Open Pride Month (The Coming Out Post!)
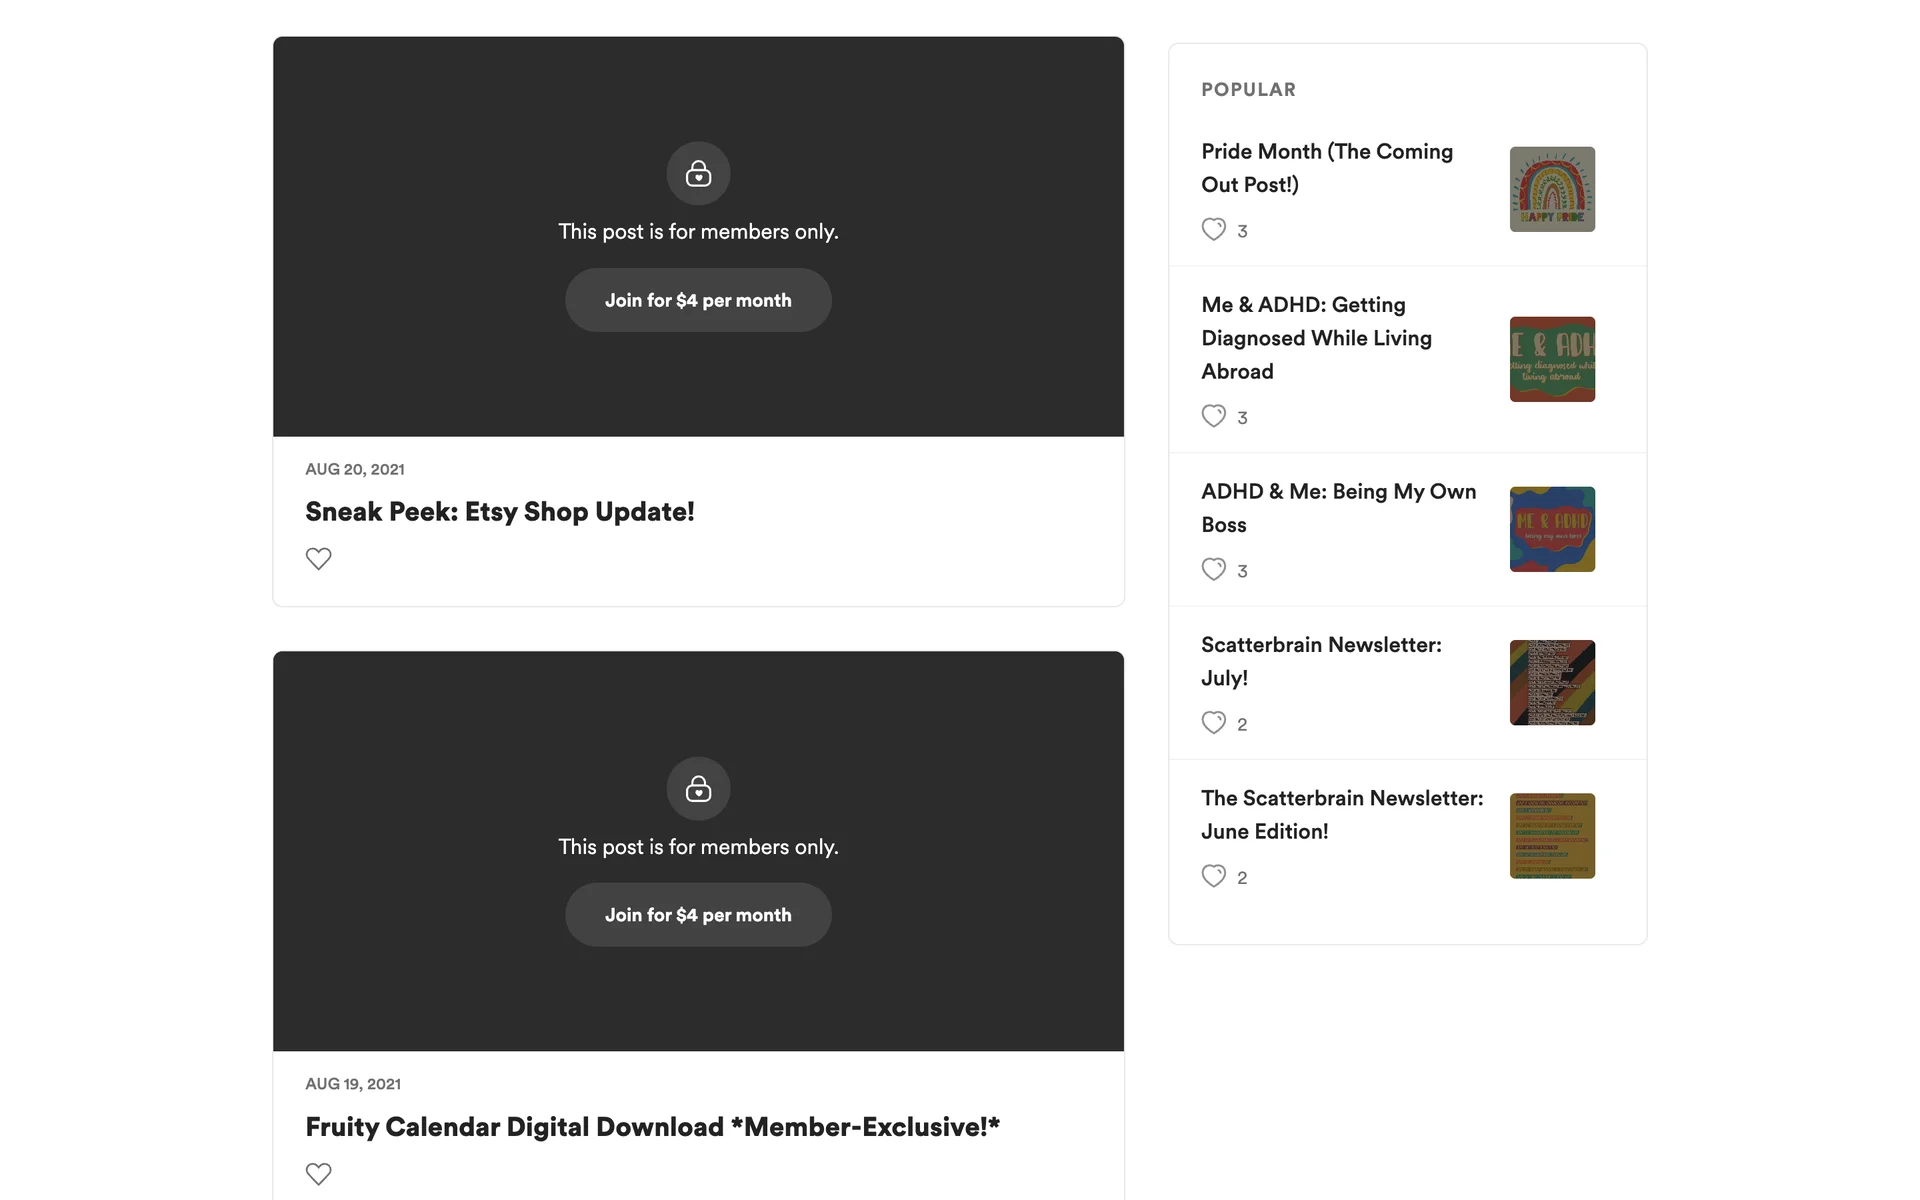Viewport: 1920px width, 1200px height. [1326, 168]
